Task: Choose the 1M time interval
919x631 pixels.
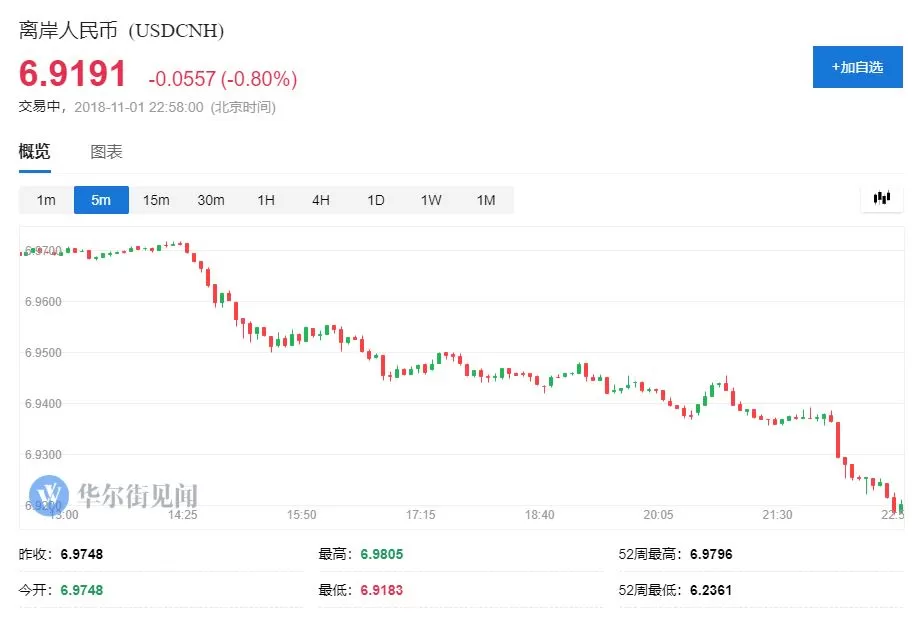Action: [486, 200]
